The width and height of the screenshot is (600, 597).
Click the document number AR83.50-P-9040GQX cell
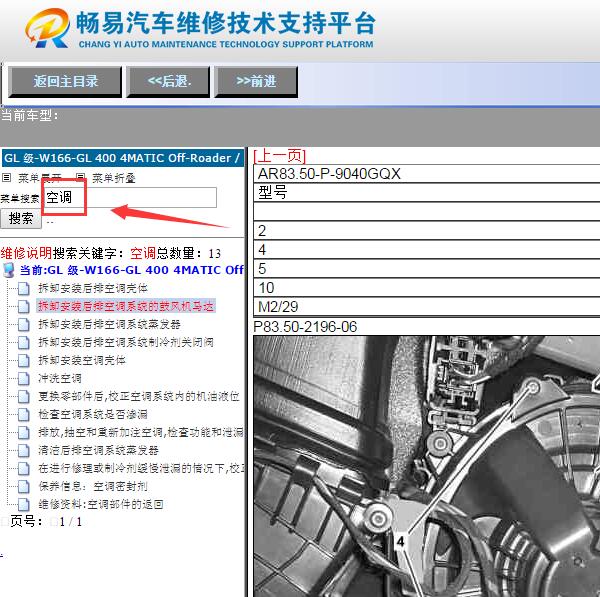click(x=427, y=174)
